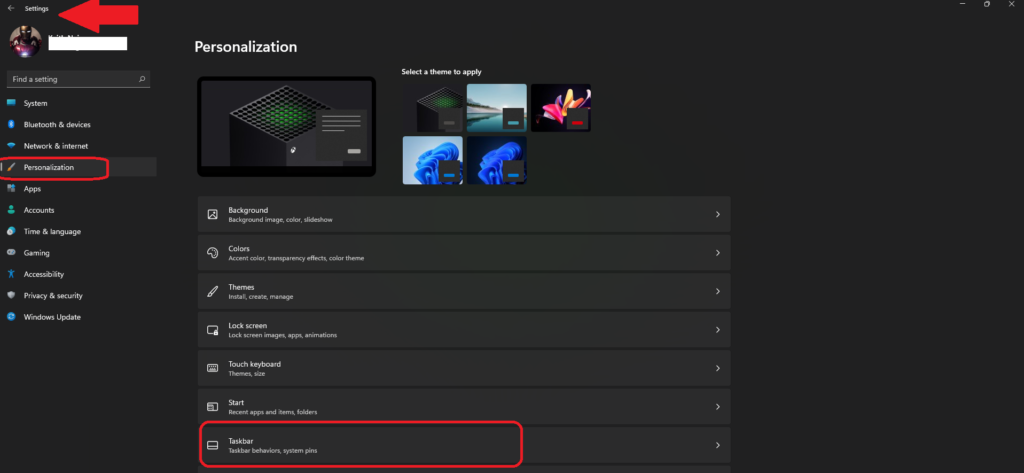Open Accounts section in sidebar
This screenshot has width=1024, height=473.
pyautogui.click(x=78, y=210)
